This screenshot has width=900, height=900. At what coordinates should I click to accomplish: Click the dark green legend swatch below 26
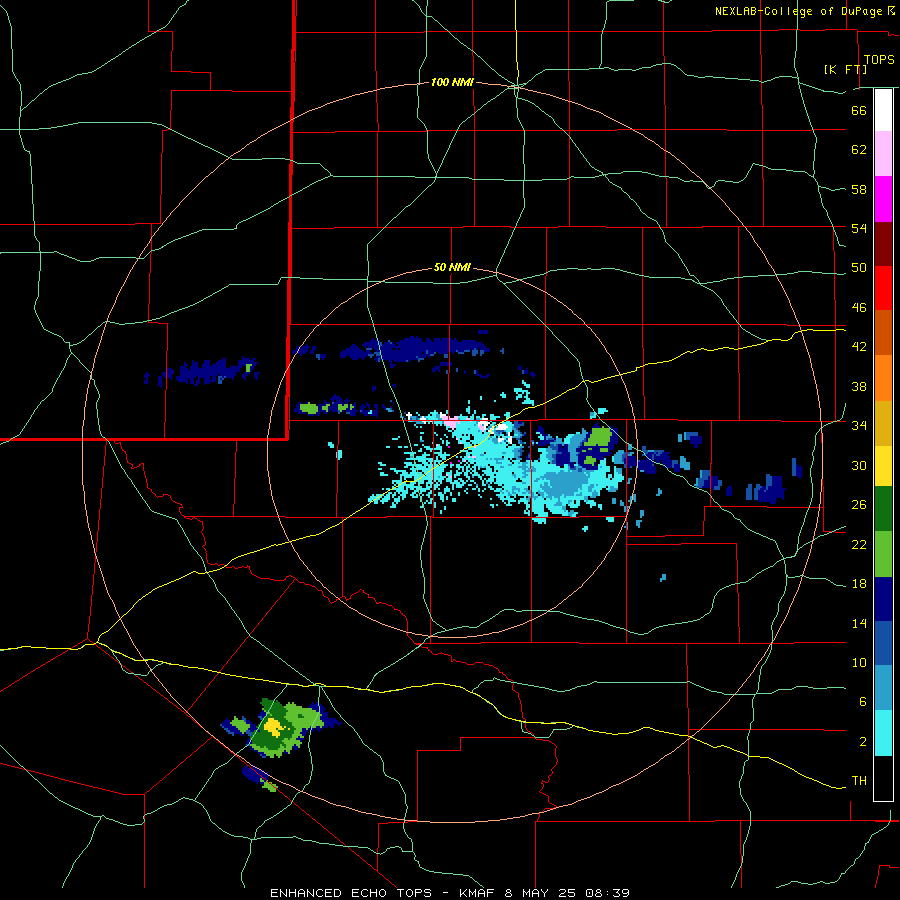click(x=883, y=509)
